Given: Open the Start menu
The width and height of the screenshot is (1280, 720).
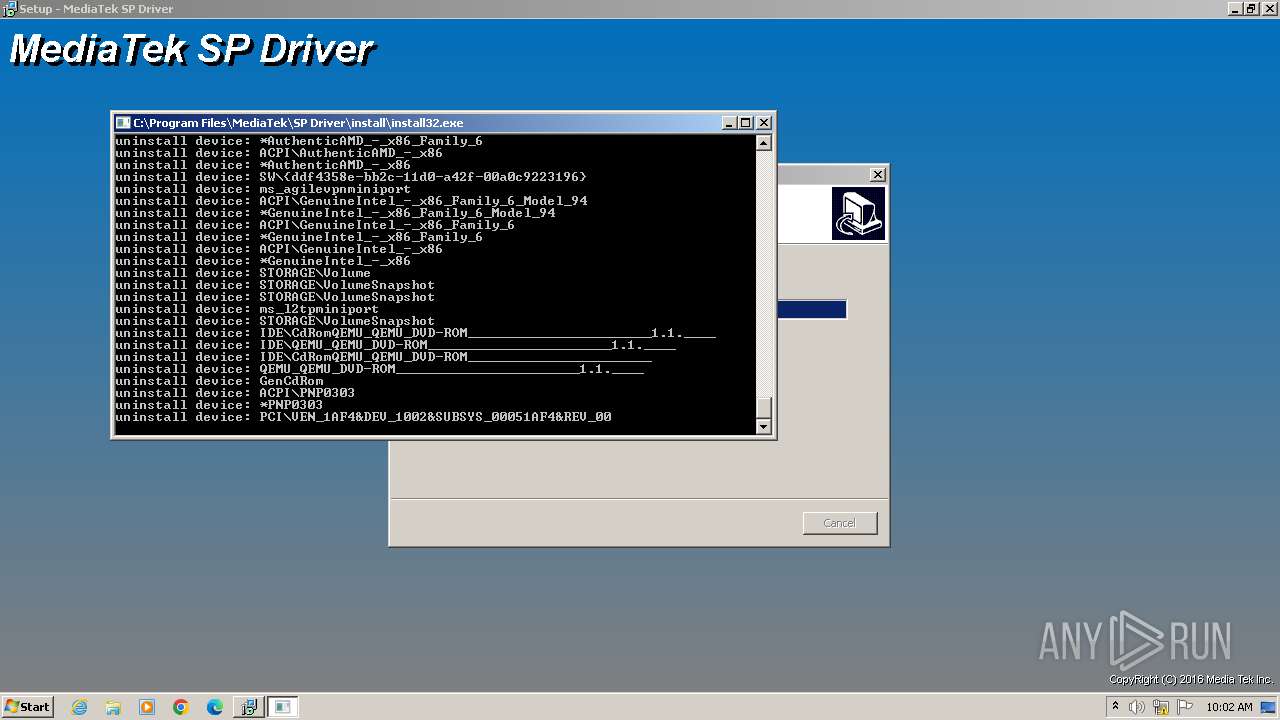Looking at the screenshot, I should point(27,707).
